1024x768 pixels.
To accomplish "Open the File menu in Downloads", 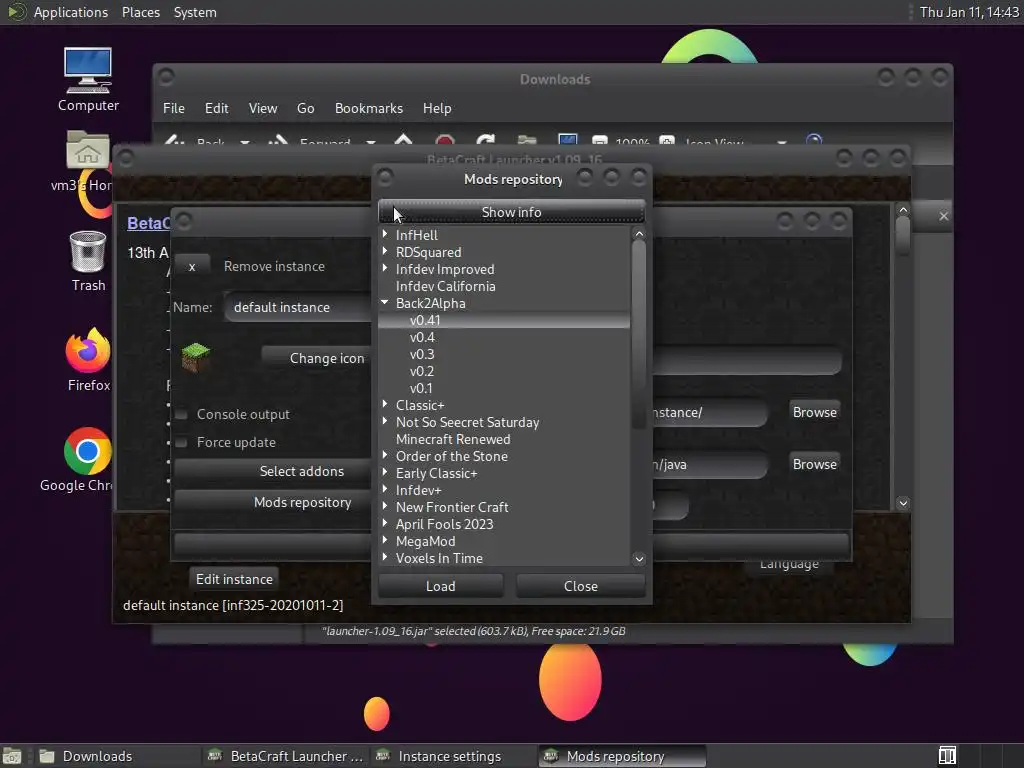I will click(x=174, y=108).
